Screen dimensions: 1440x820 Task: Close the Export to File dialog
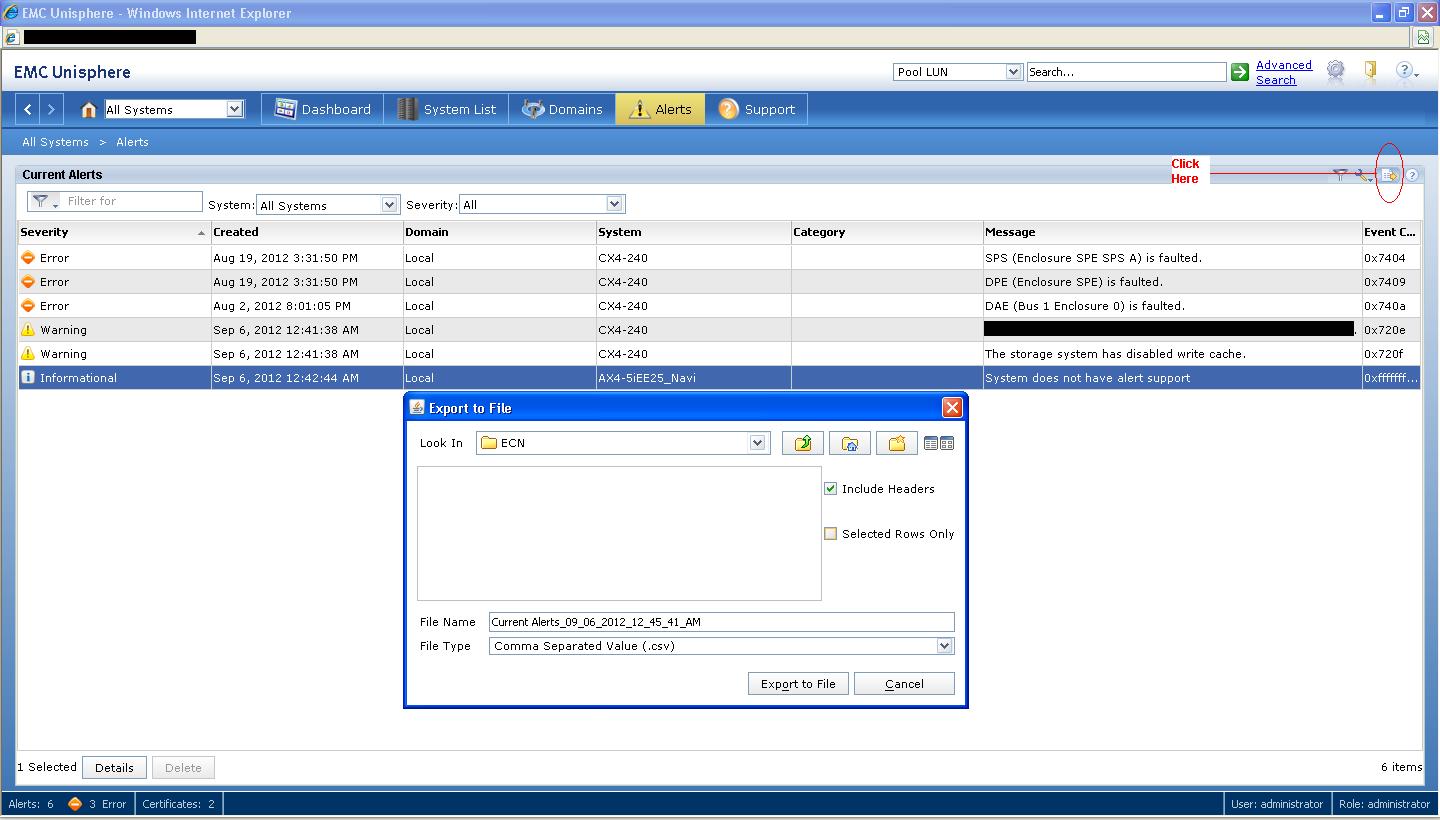click(952, 407)
